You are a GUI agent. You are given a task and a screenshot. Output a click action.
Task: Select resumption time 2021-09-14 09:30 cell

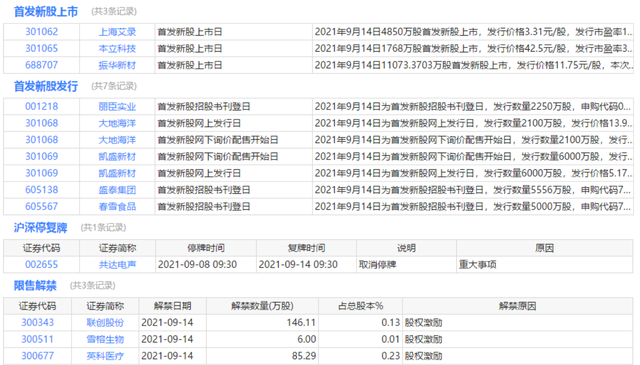307,265
